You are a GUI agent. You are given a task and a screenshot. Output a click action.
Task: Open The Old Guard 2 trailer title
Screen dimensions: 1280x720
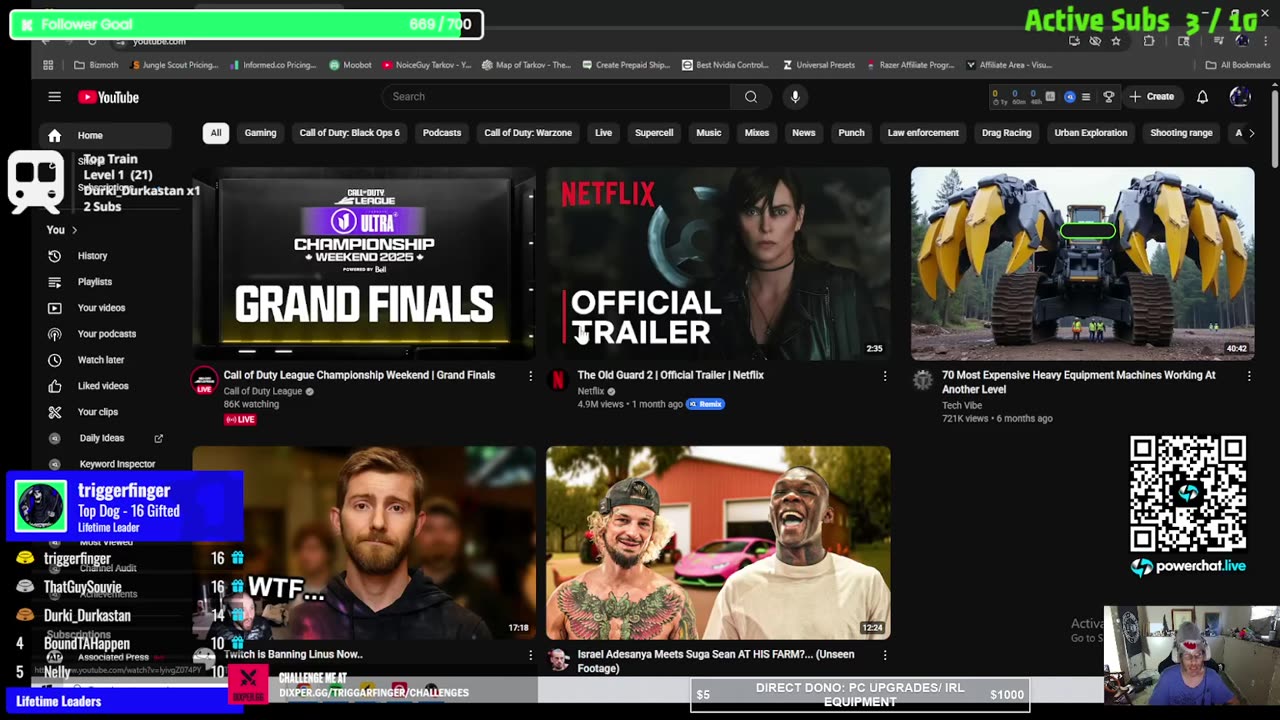[670, 375]
